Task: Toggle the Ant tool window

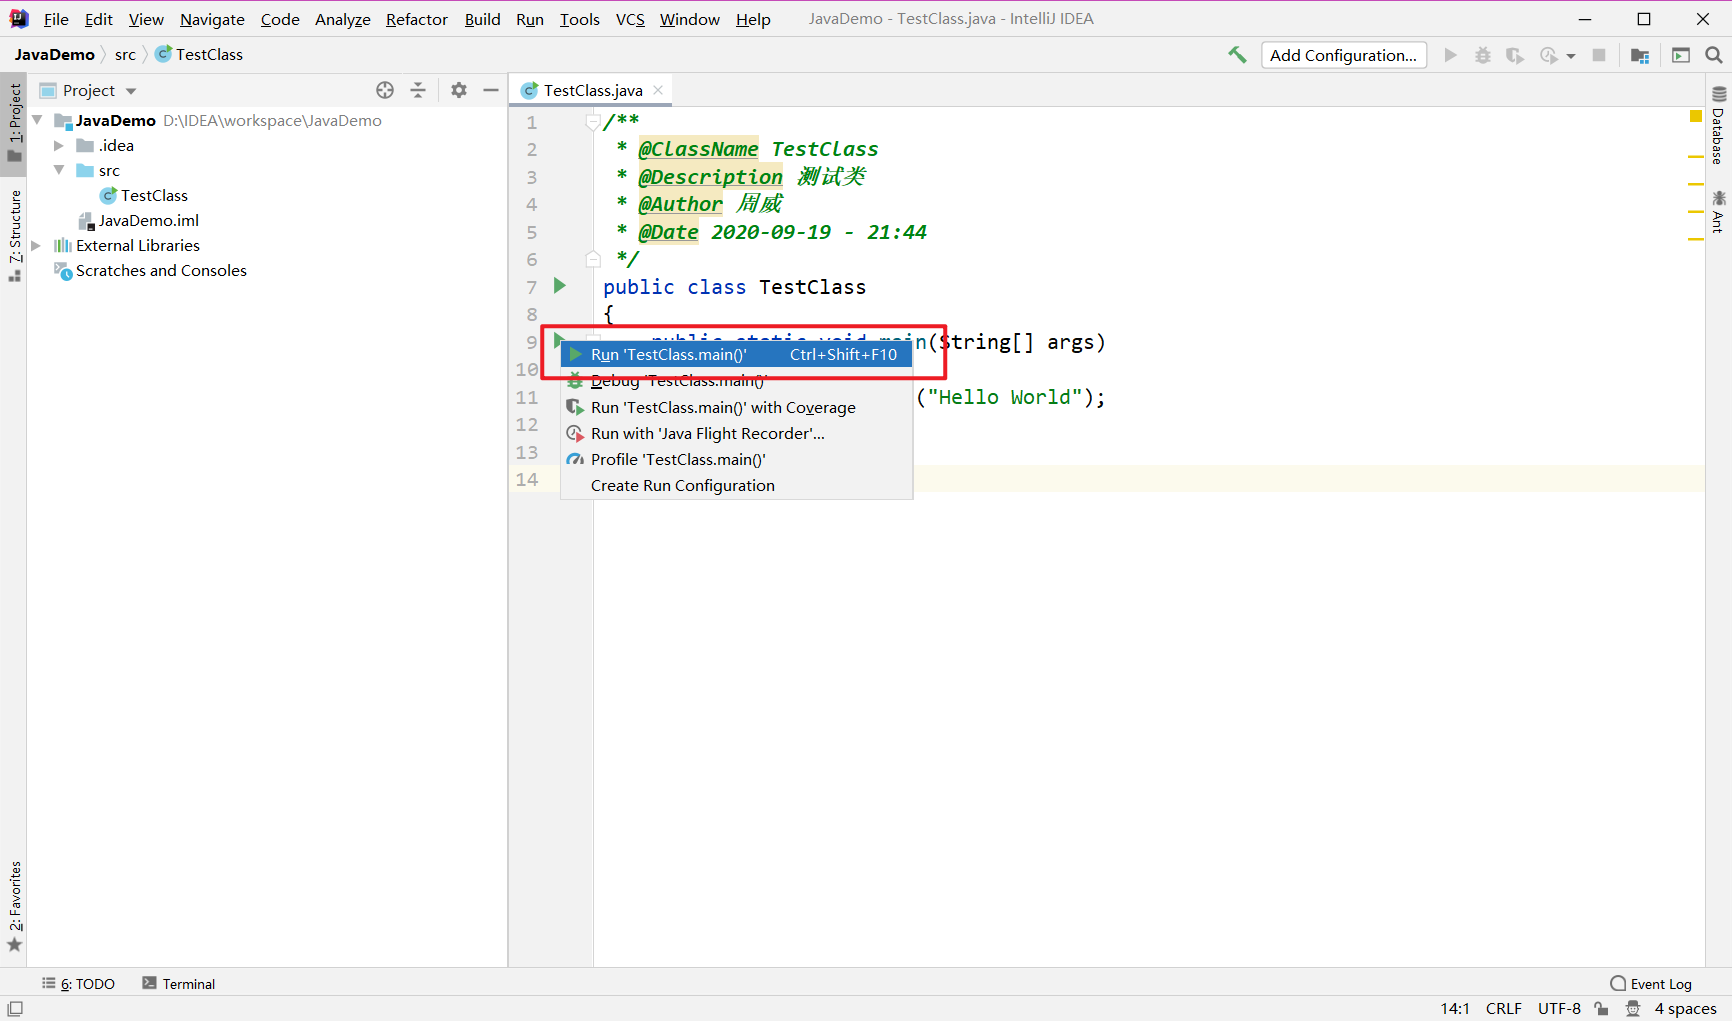Action: (x=1718, y=210)
